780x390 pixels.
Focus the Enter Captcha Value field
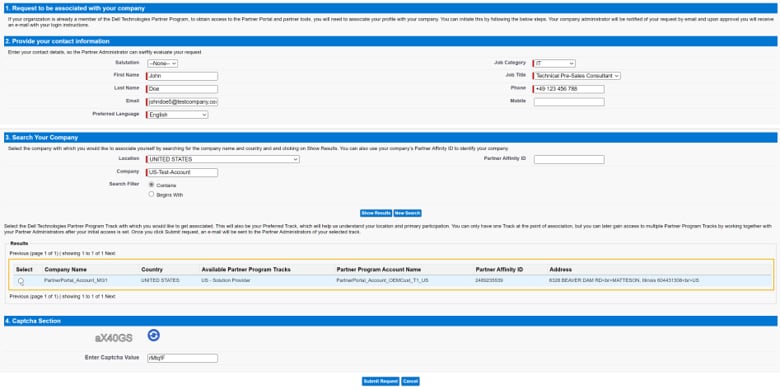pos(182,358)
